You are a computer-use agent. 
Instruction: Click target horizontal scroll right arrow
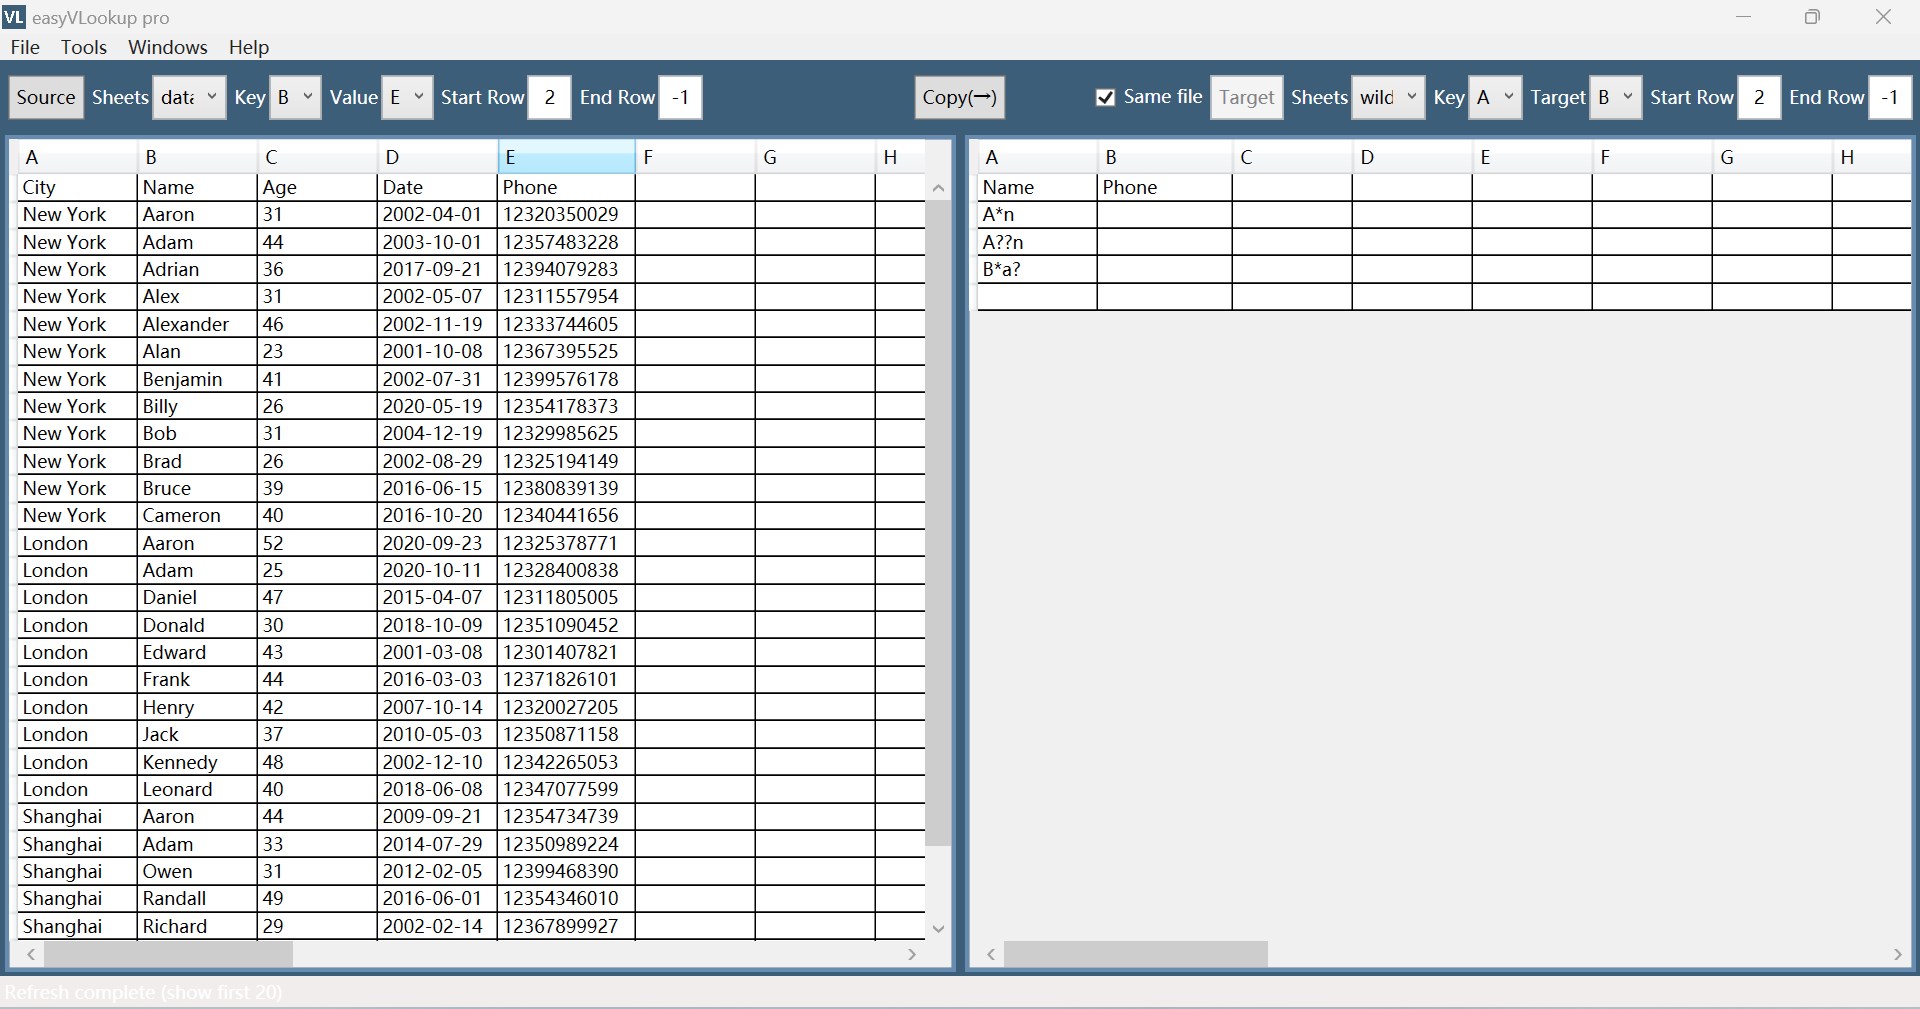tap(1897, 955)
